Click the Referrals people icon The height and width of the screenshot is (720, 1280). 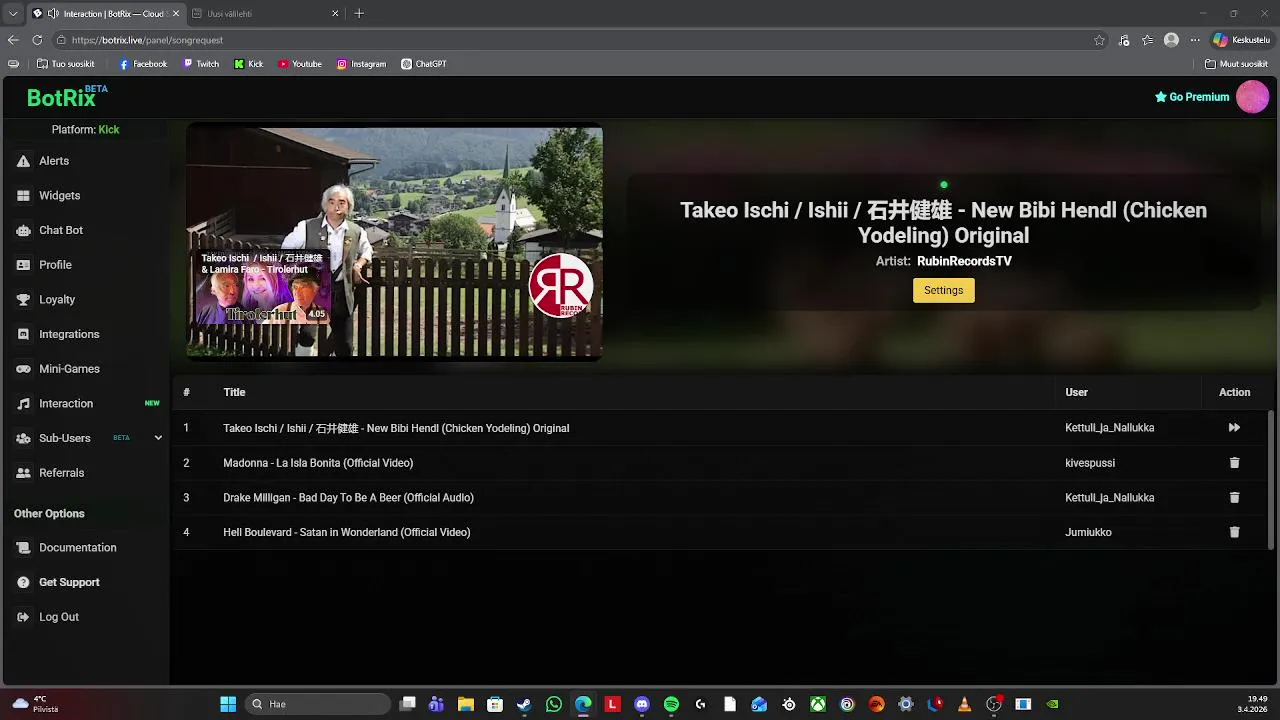(x=23, y=473)
